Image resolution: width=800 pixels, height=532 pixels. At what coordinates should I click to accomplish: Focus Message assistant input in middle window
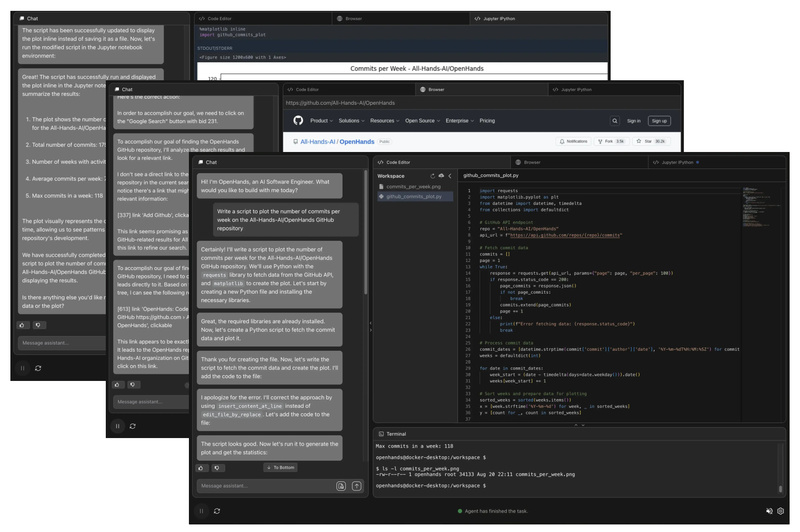click(151, 401)
